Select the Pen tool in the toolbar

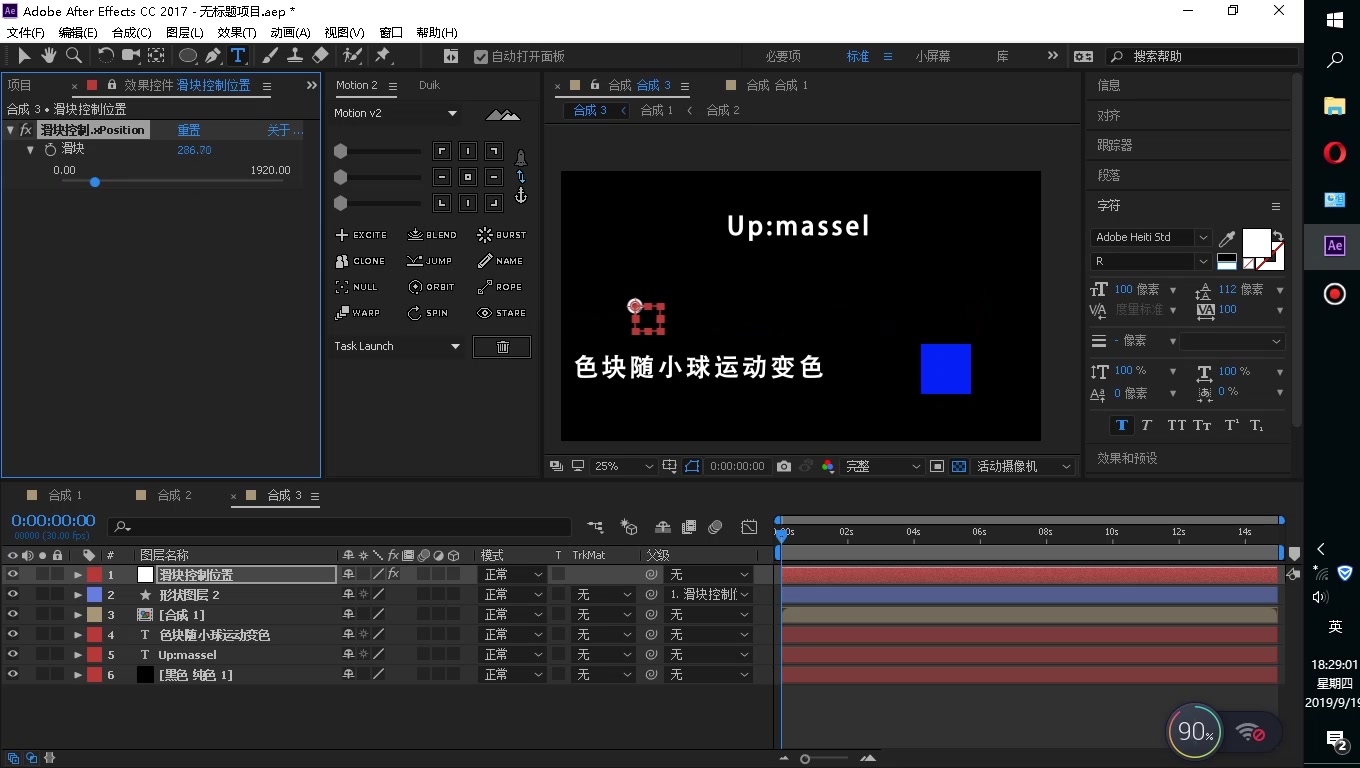212,56
